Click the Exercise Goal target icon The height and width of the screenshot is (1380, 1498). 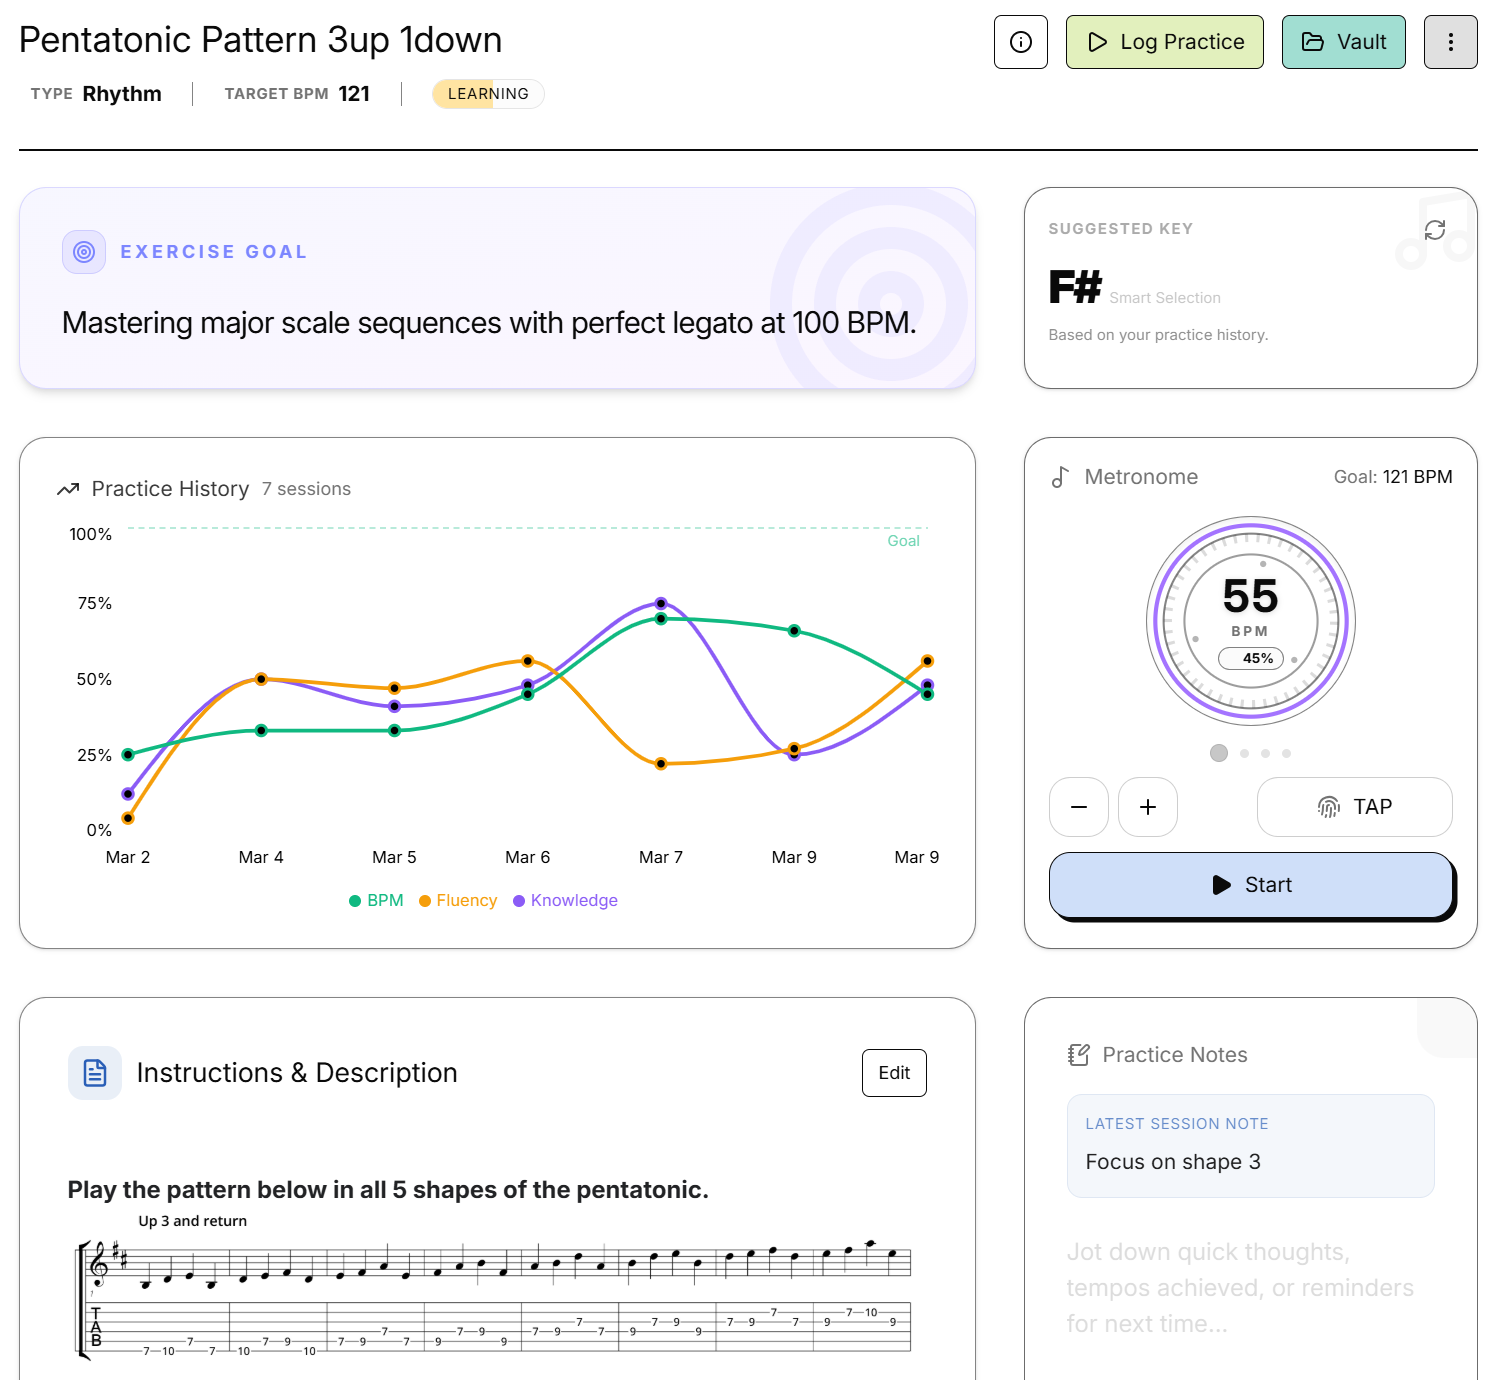coord(84,252)
